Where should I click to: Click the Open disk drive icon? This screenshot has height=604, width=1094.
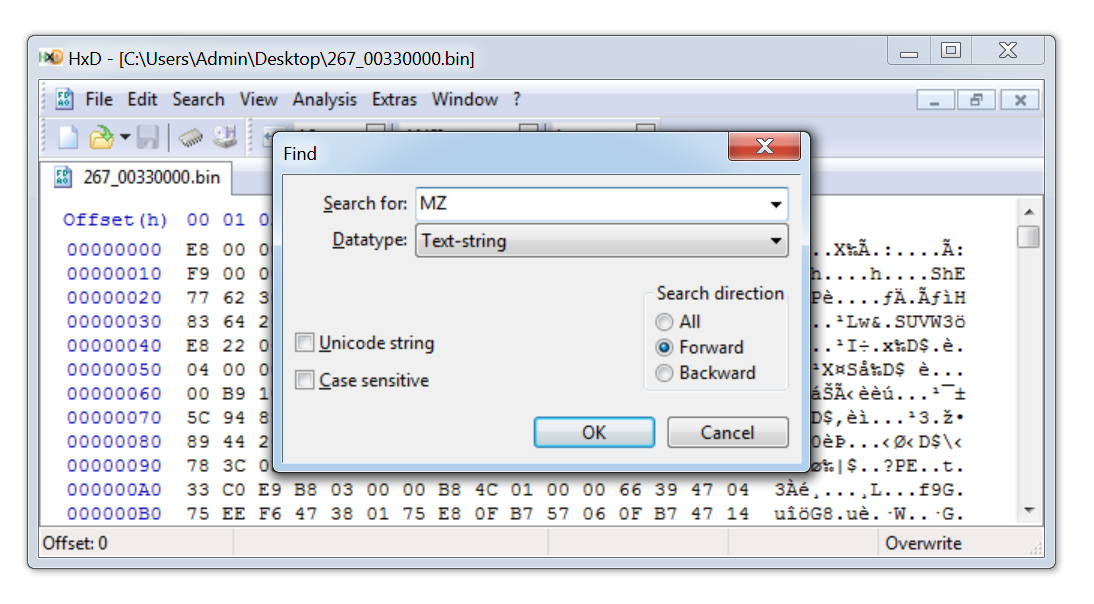point(225,137)
